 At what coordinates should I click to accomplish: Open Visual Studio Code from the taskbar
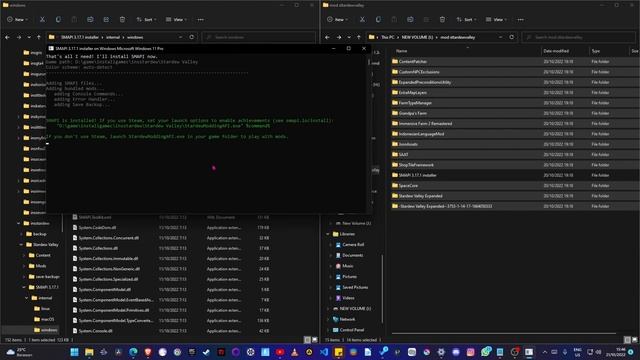[324, 352]
